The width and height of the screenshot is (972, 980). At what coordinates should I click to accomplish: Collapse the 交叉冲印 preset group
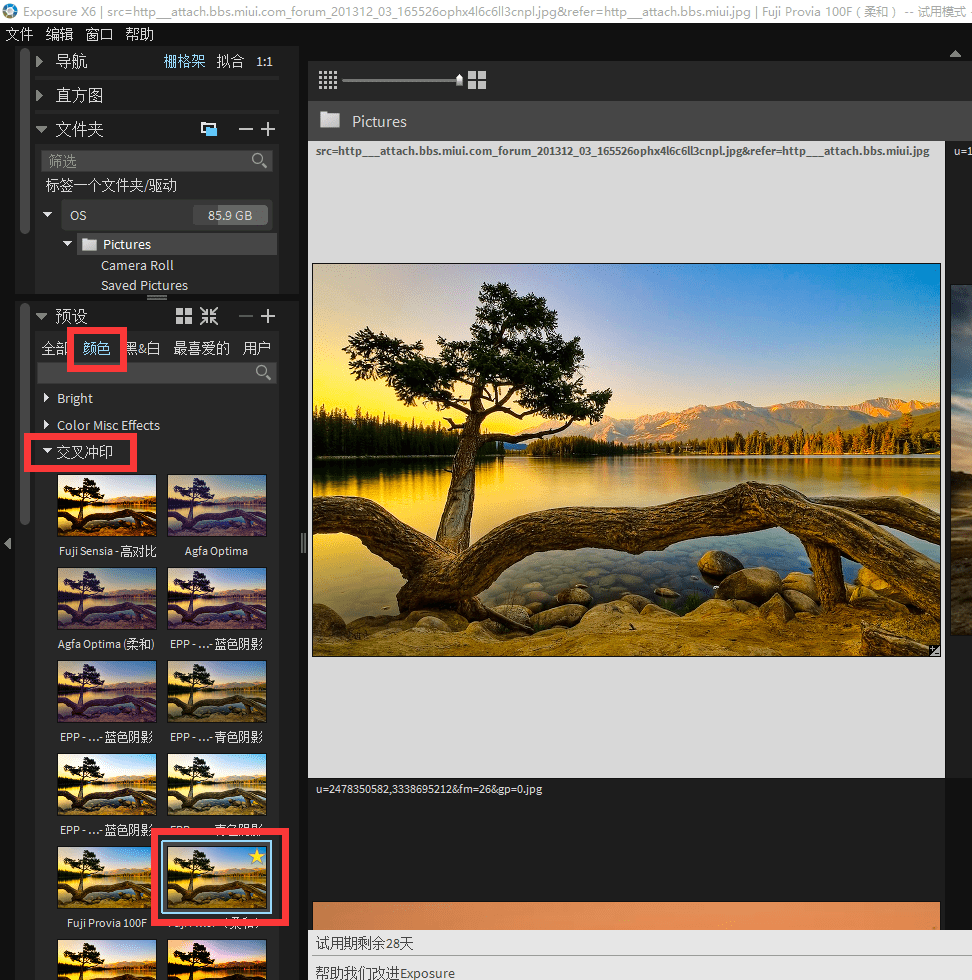pos(47,450)
